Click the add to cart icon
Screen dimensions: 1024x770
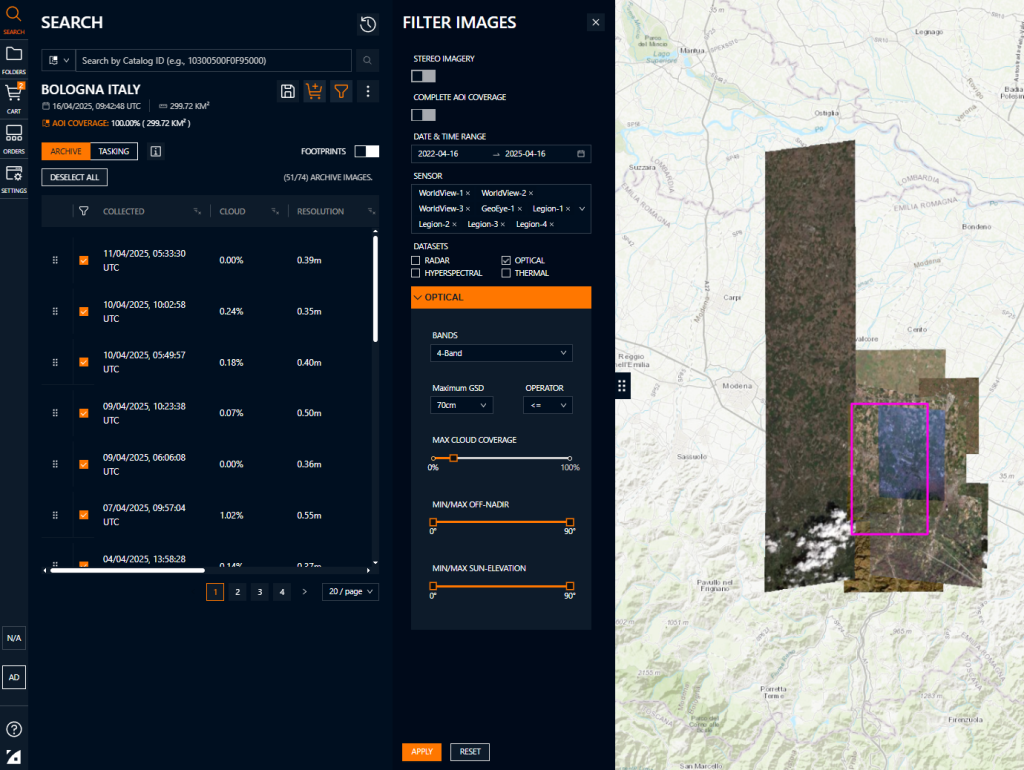[314, 92]
